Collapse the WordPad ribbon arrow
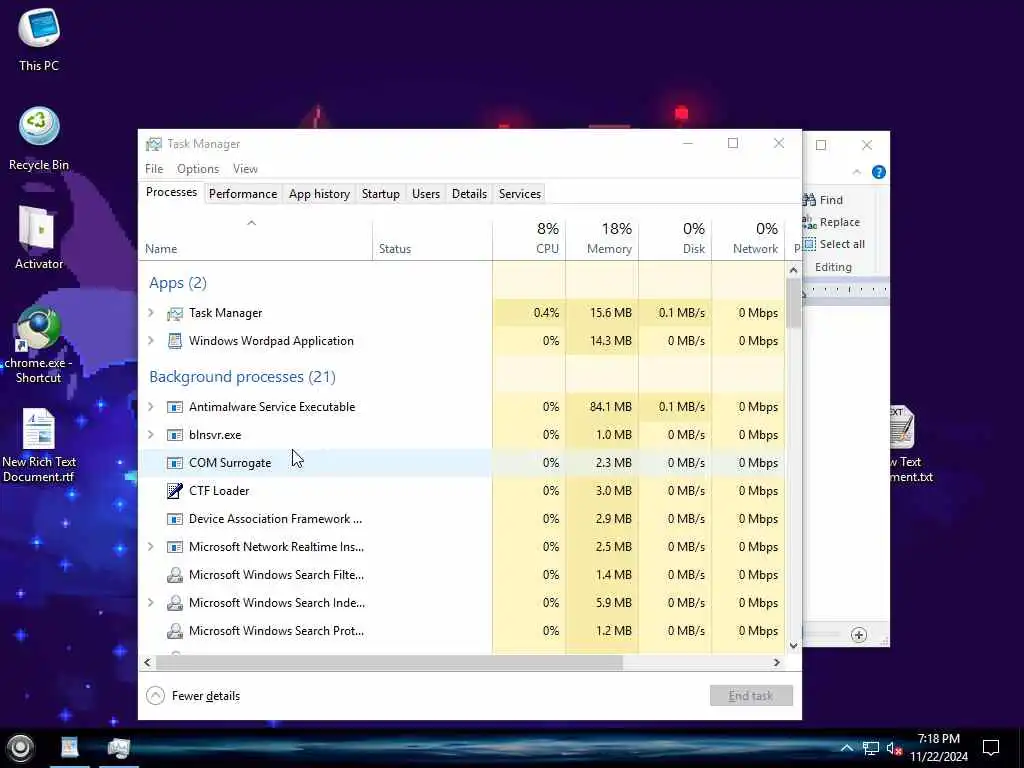The height and width of the screenshot is (768, 1024). click(x=857, y=172)
